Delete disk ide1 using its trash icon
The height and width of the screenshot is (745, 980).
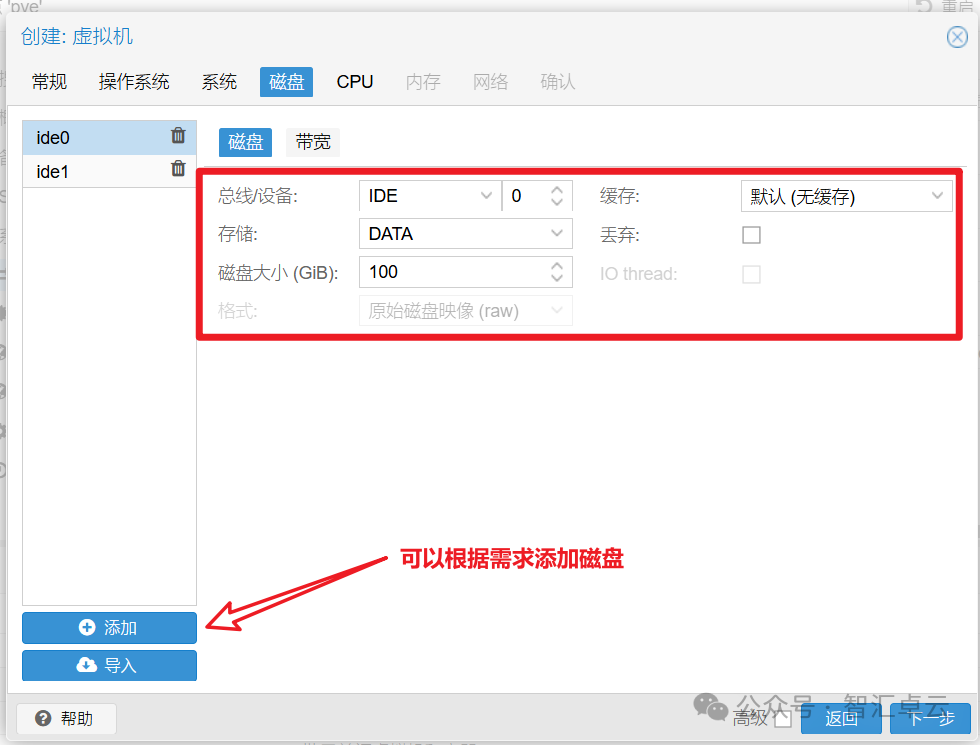pyautogui.click(x=178, y=170)
